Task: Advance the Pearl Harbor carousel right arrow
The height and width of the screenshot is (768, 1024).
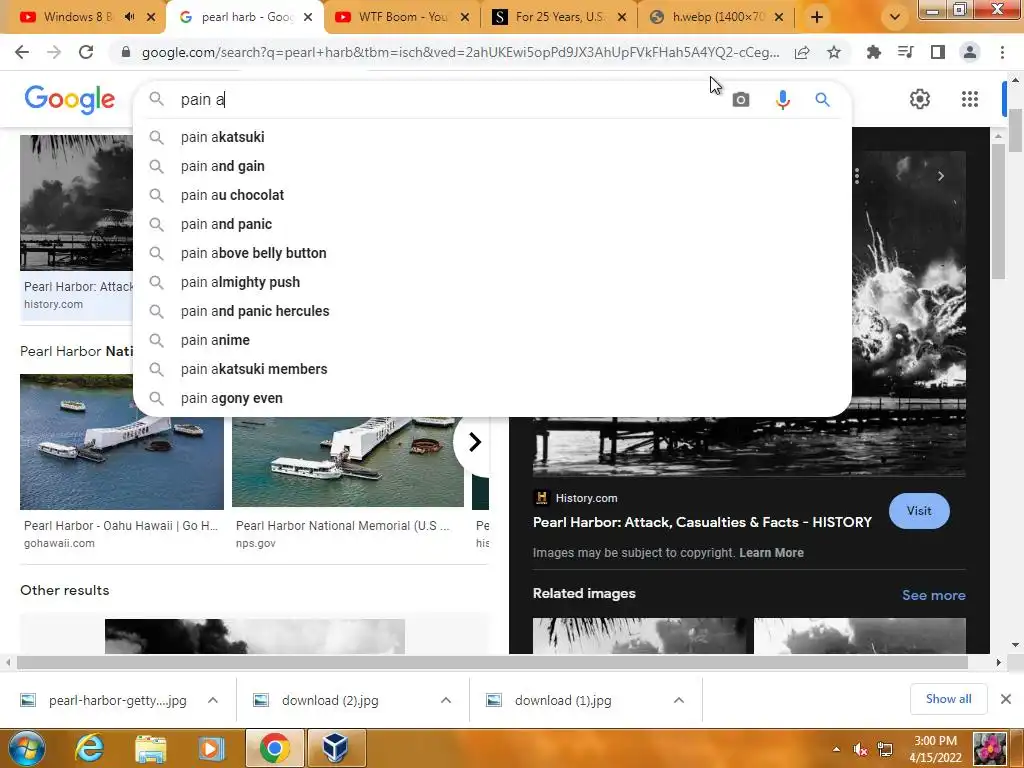Action: coord(474,442)
